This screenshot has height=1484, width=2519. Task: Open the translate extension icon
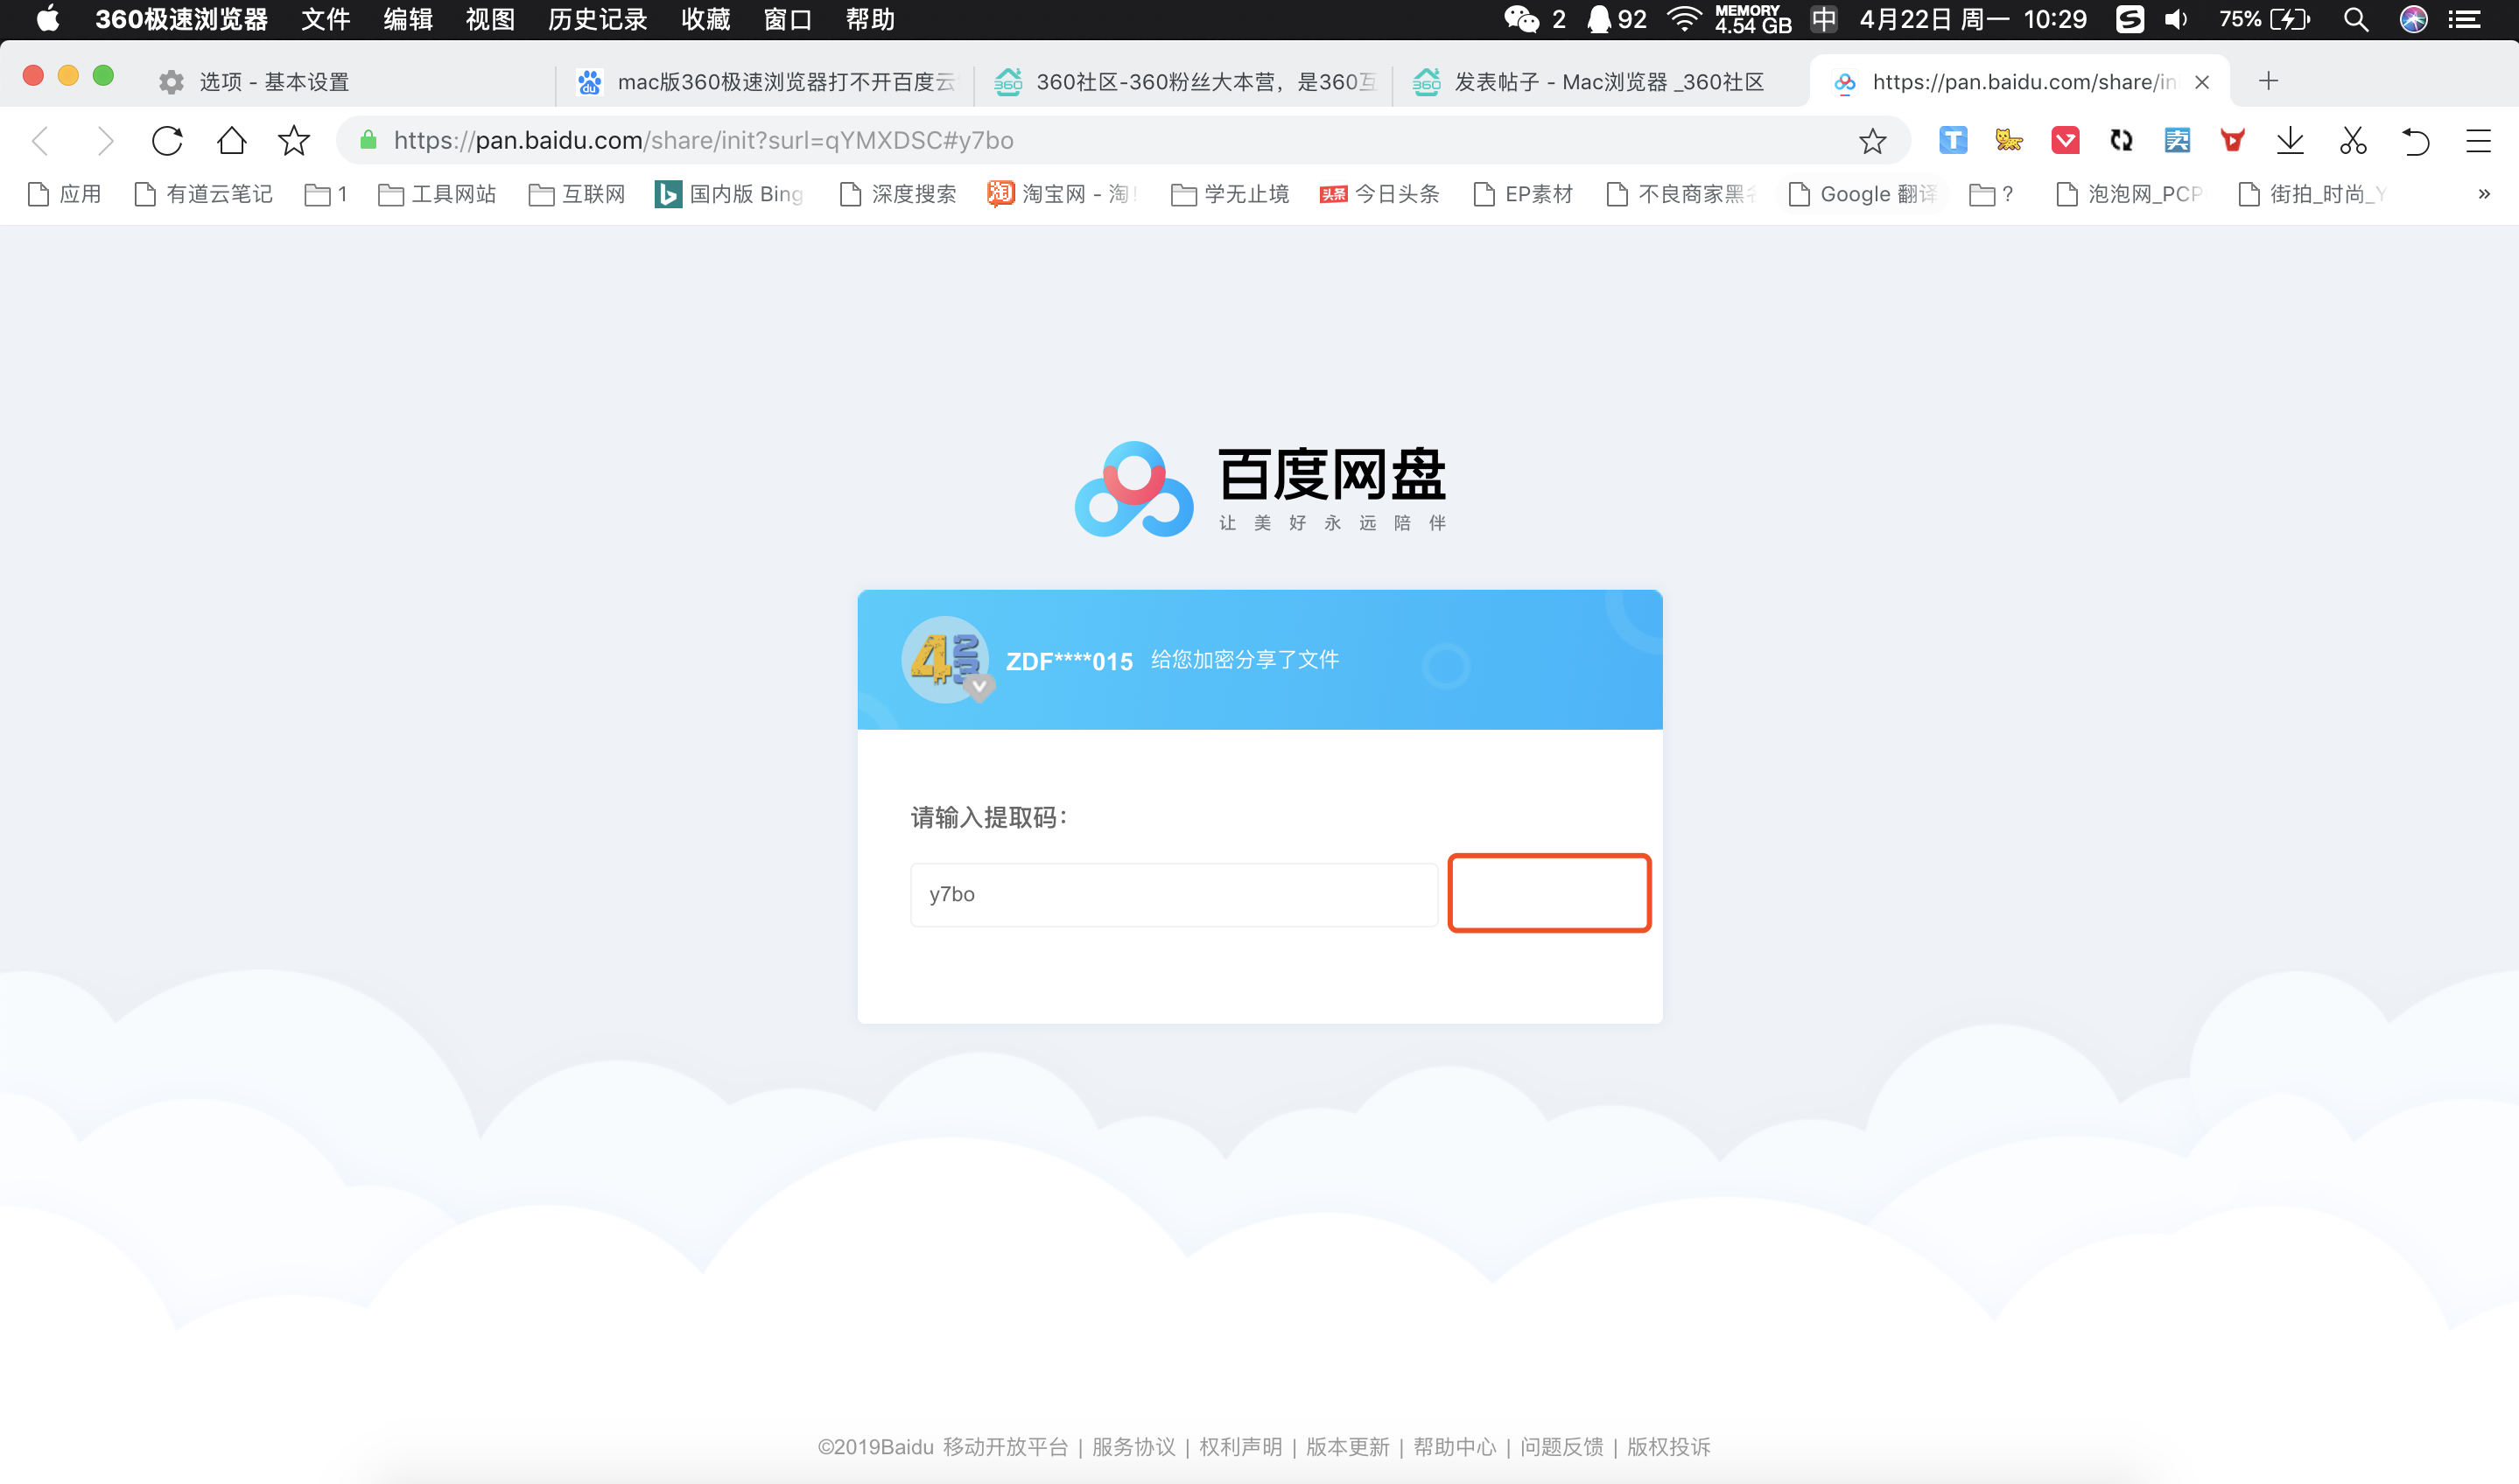pyautogui.click(x=2177, y=140)
